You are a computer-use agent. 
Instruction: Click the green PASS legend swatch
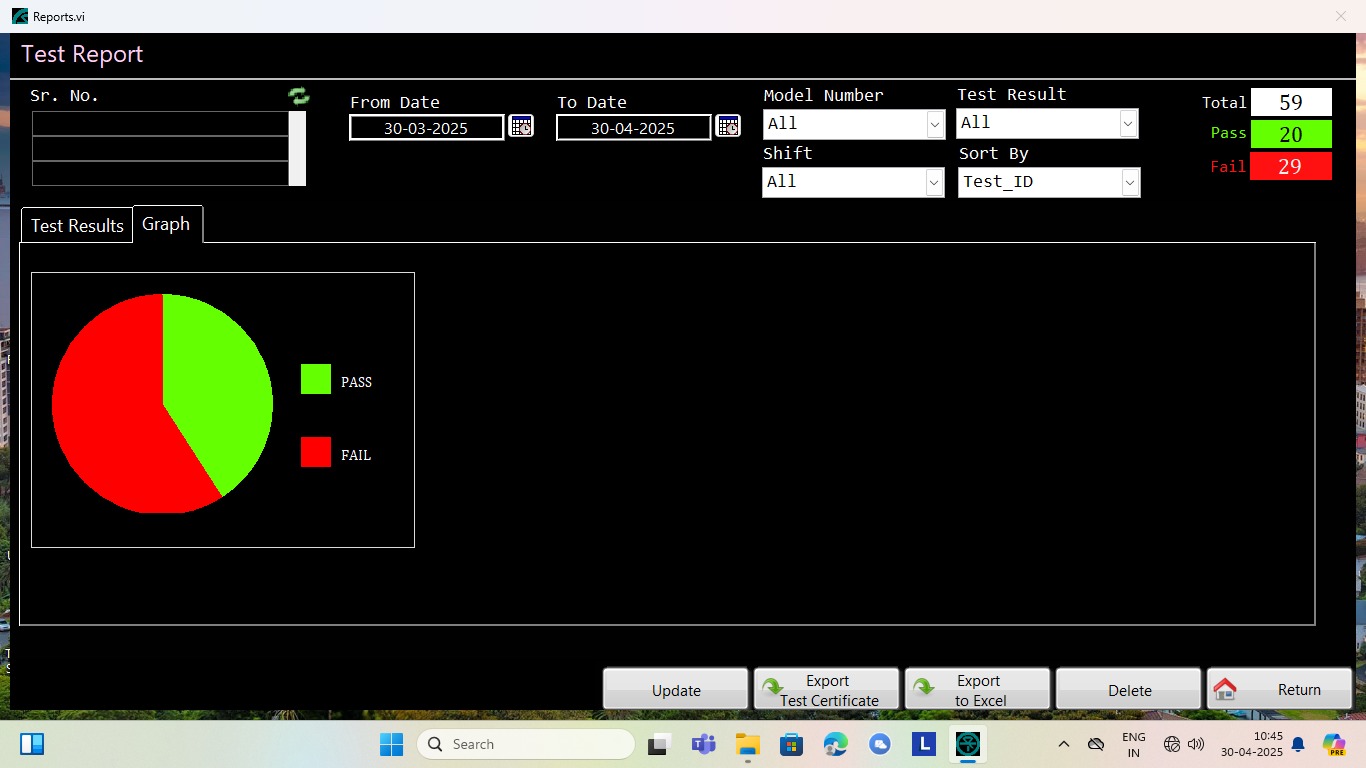(x=316, y=379)
